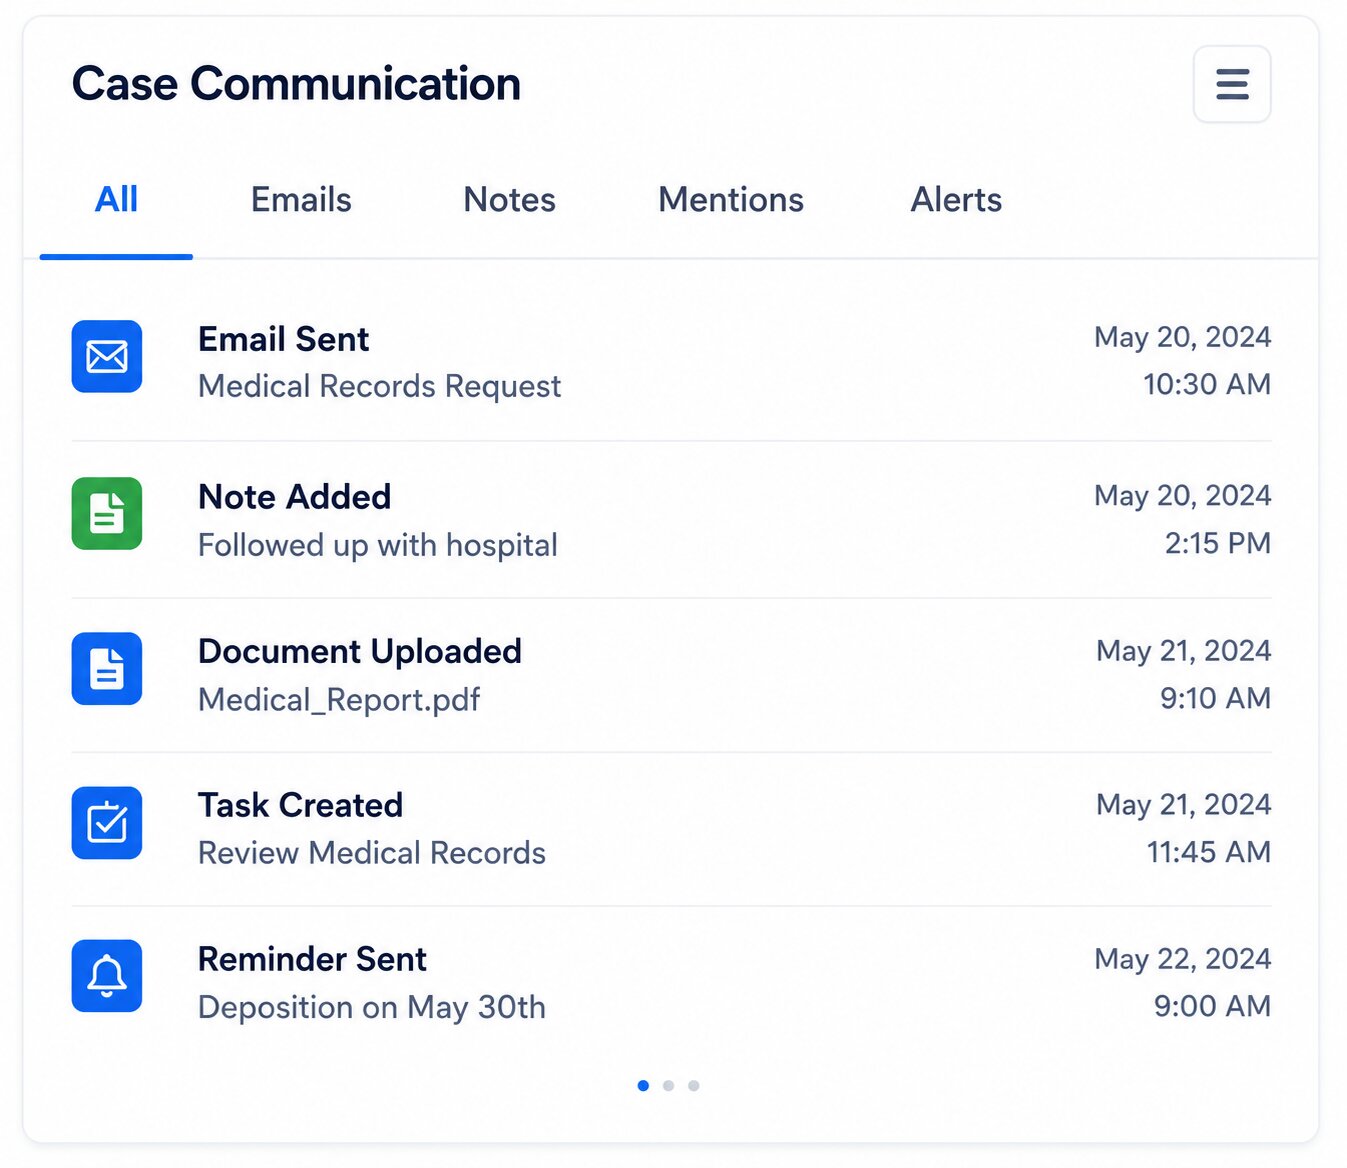Click the Document Uploaded file icon
1347x1168 pixels.
pos(107,668)
